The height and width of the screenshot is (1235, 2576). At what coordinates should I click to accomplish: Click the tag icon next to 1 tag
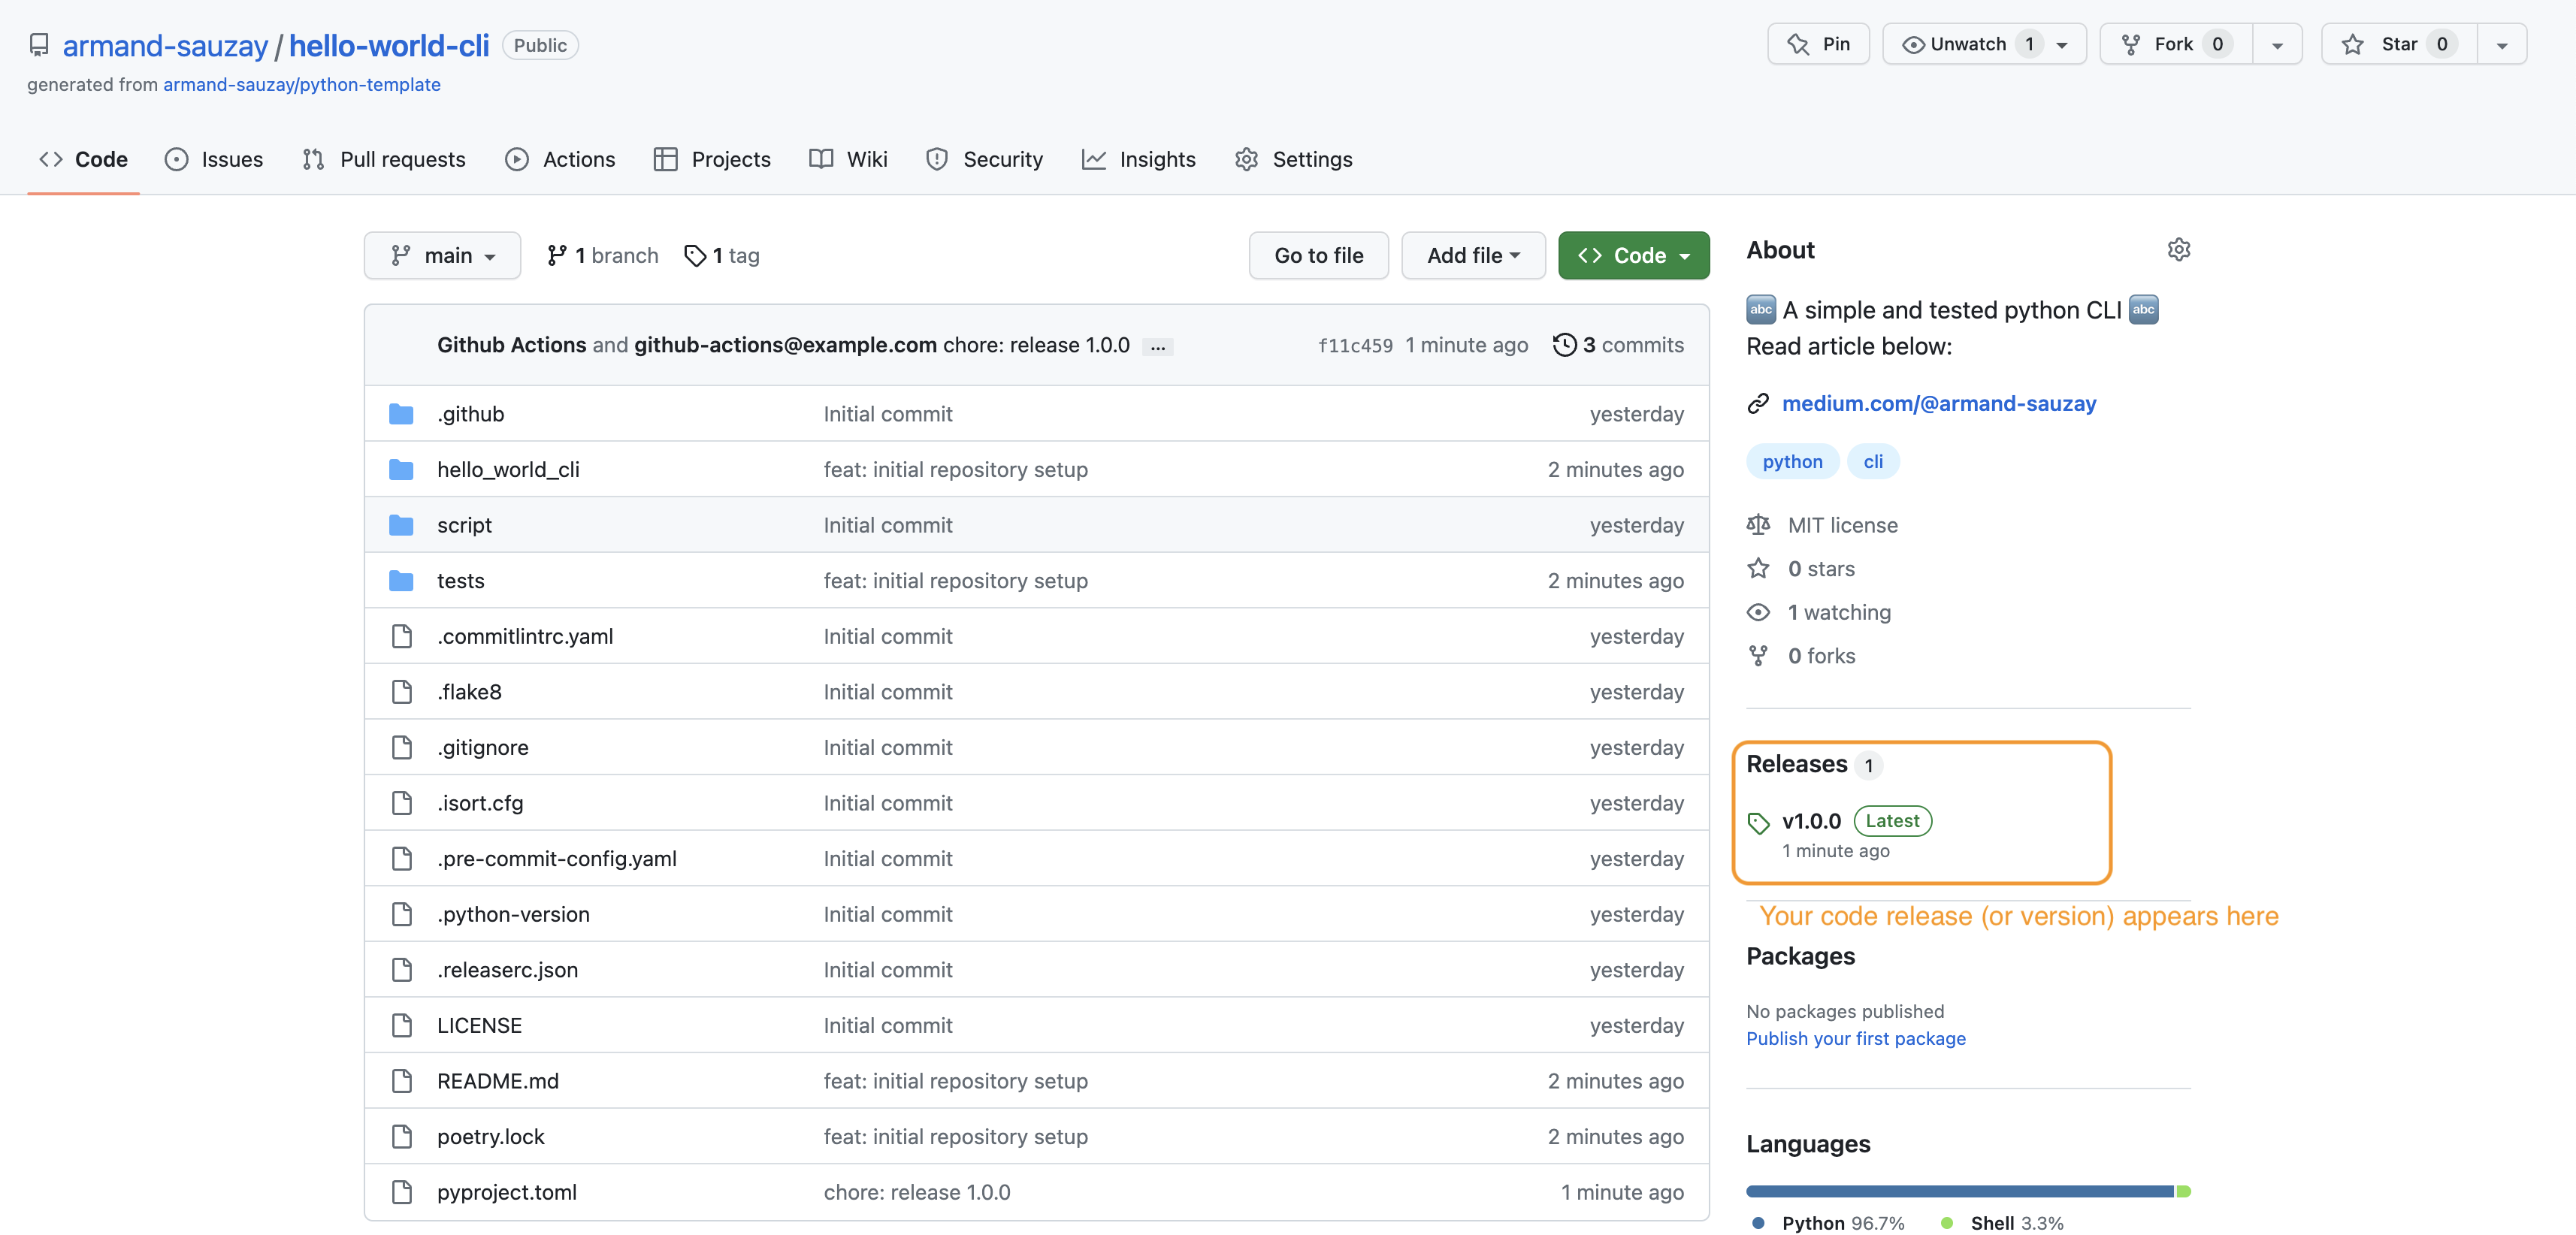(x=695, y=256)
